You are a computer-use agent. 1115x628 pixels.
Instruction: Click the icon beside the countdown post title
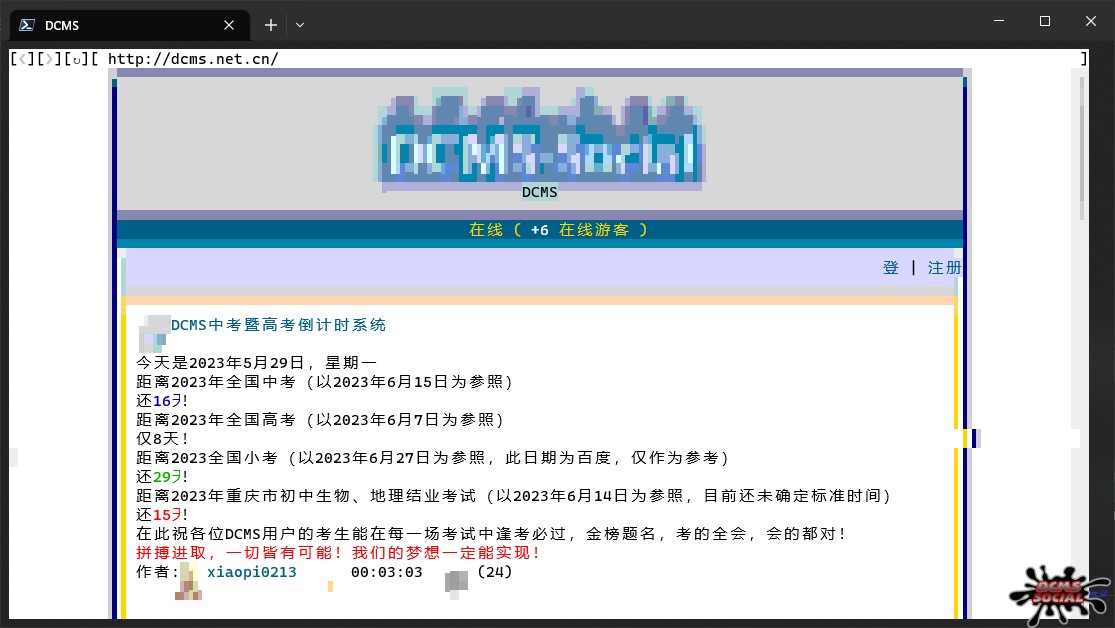[154, 332]
